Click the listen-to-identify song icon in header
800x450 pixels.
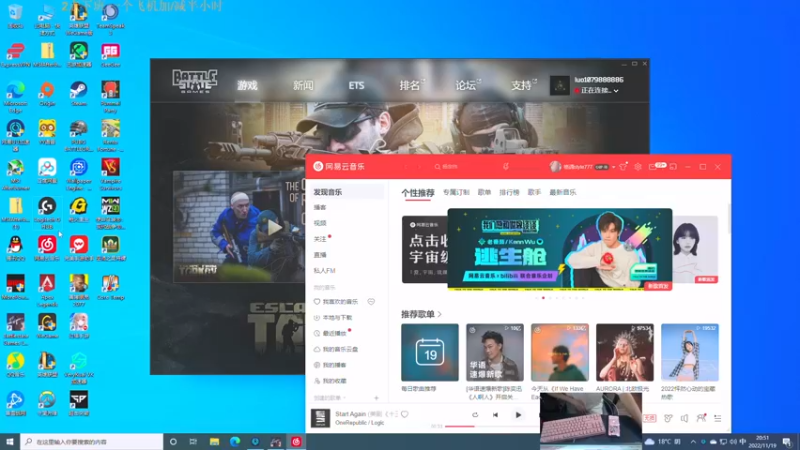(x=506, y=167)
